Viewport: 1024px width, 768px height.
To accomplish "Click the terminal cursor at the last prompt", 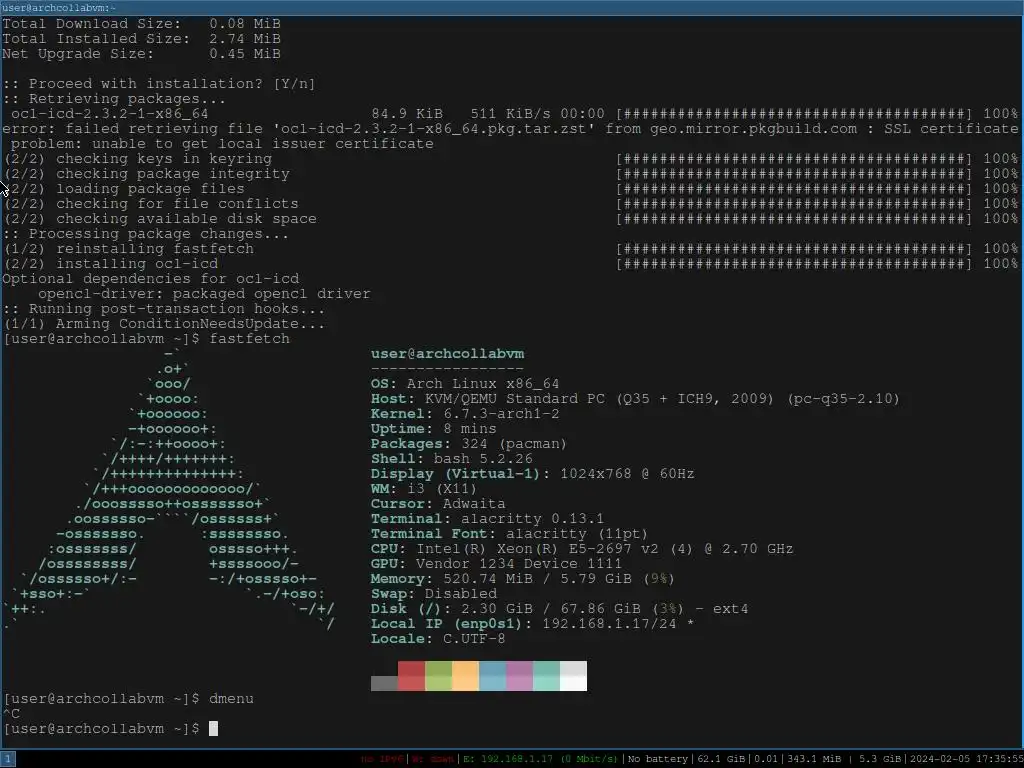I will point(213,728).
